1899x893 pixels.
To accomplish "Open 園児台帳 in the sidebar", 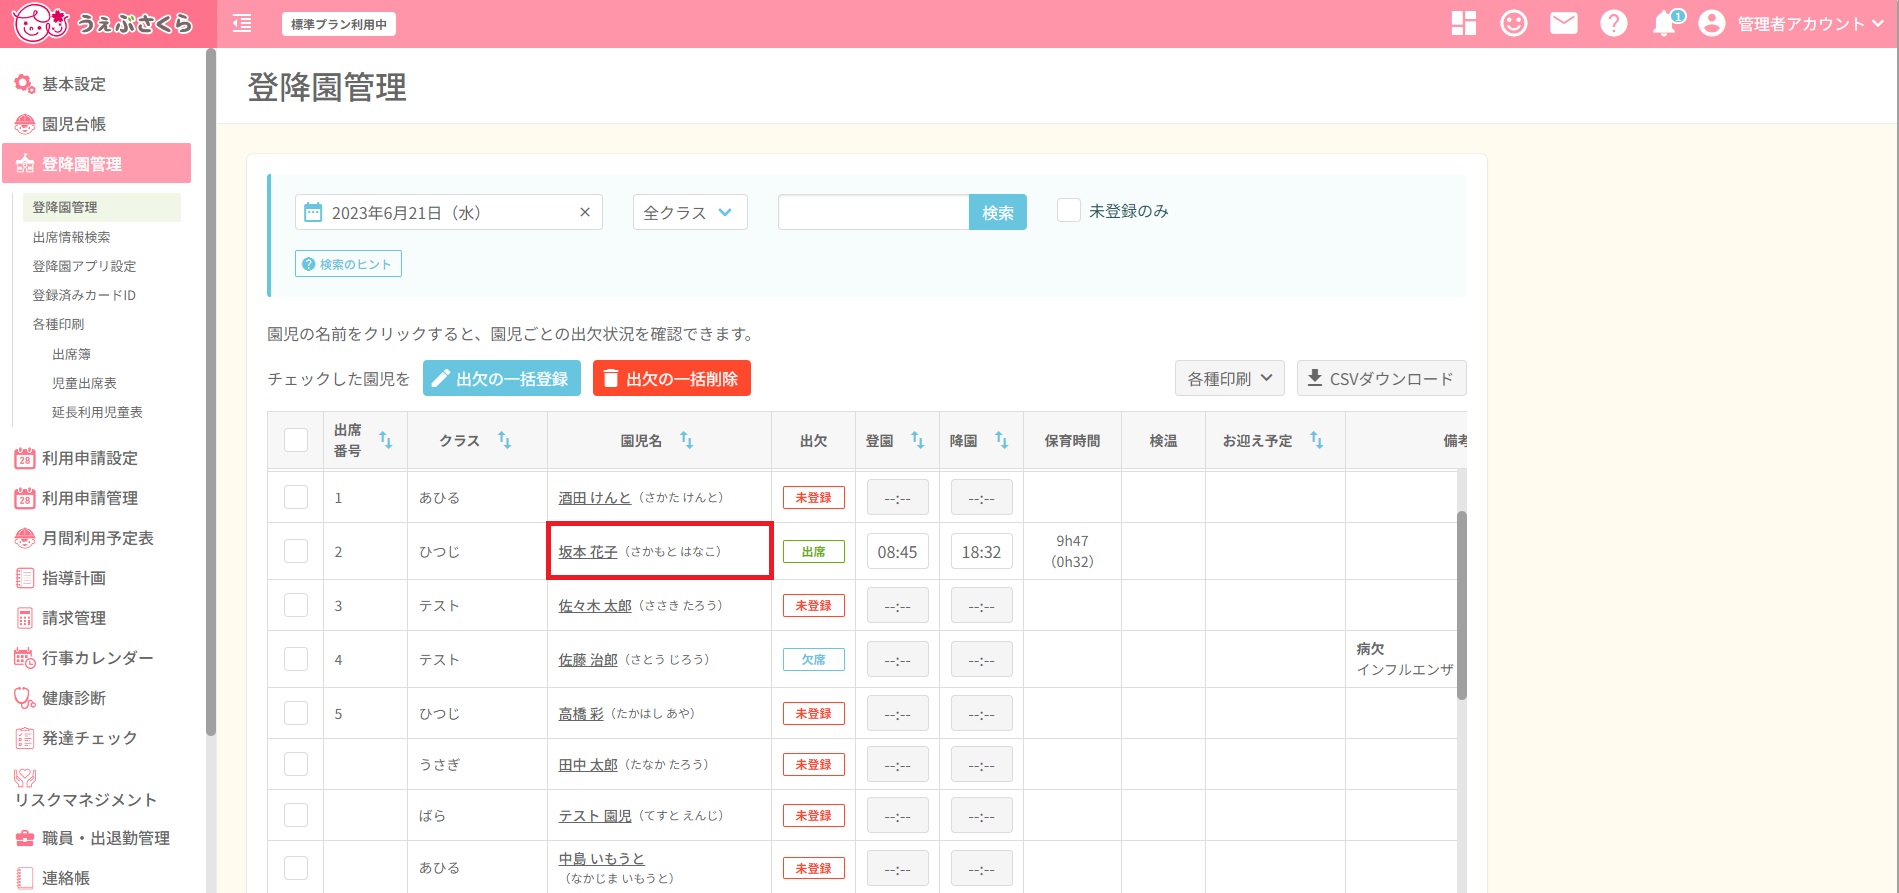I will (74, 124).
